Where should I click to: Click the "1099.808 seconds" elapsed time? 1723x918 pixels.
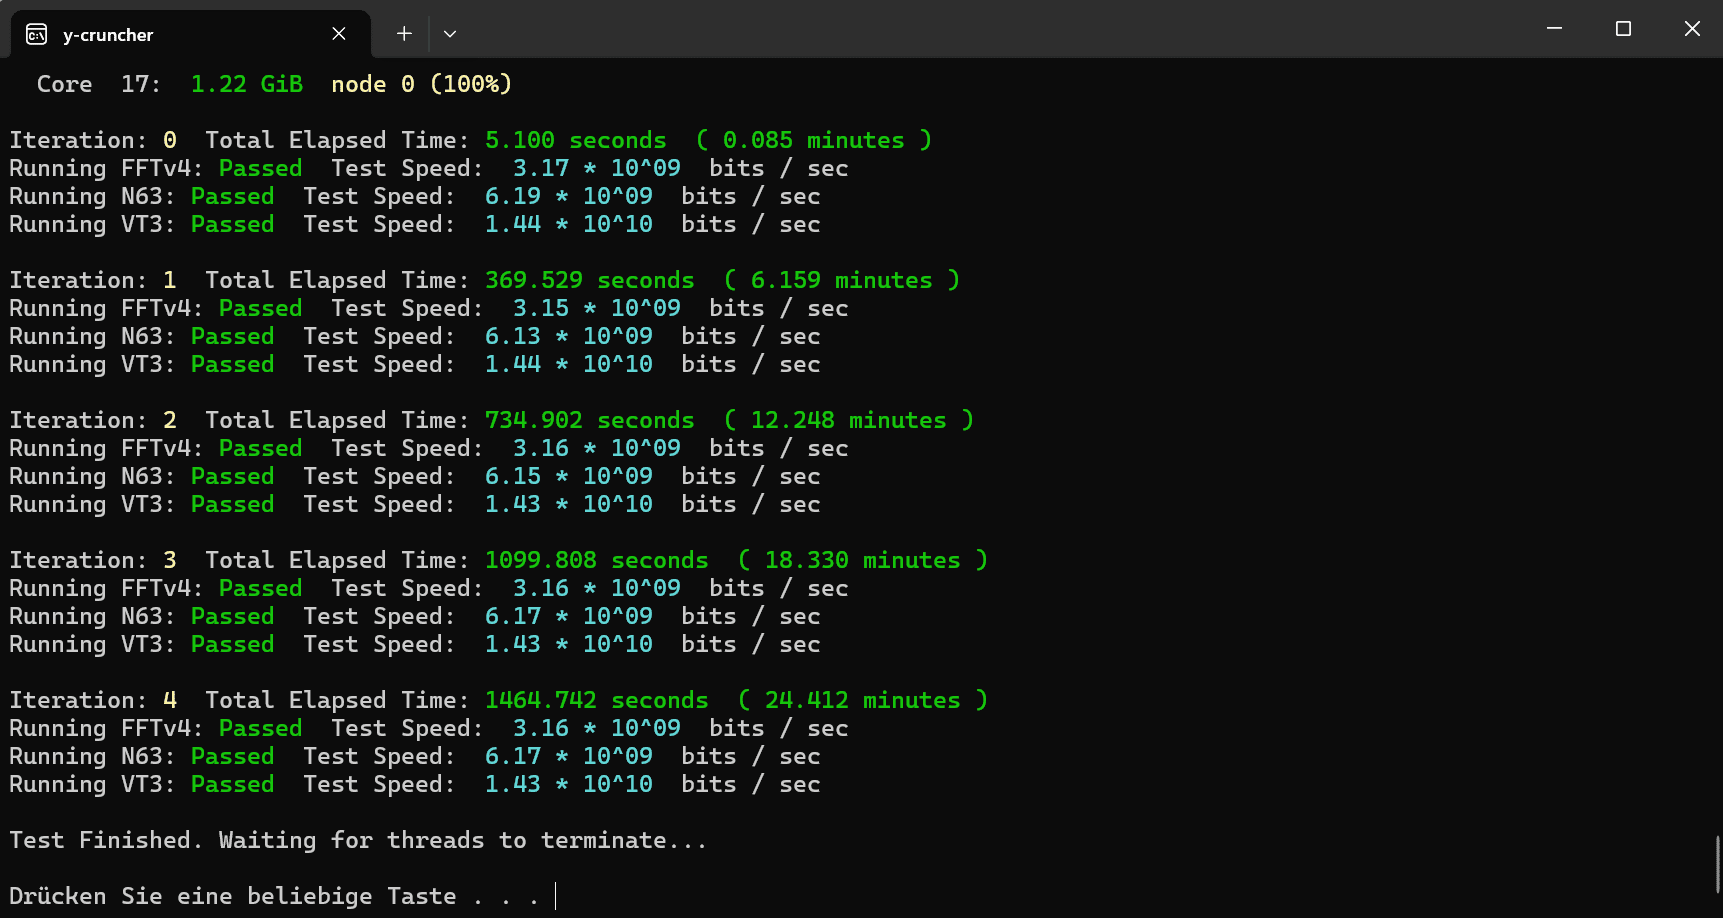596,560
